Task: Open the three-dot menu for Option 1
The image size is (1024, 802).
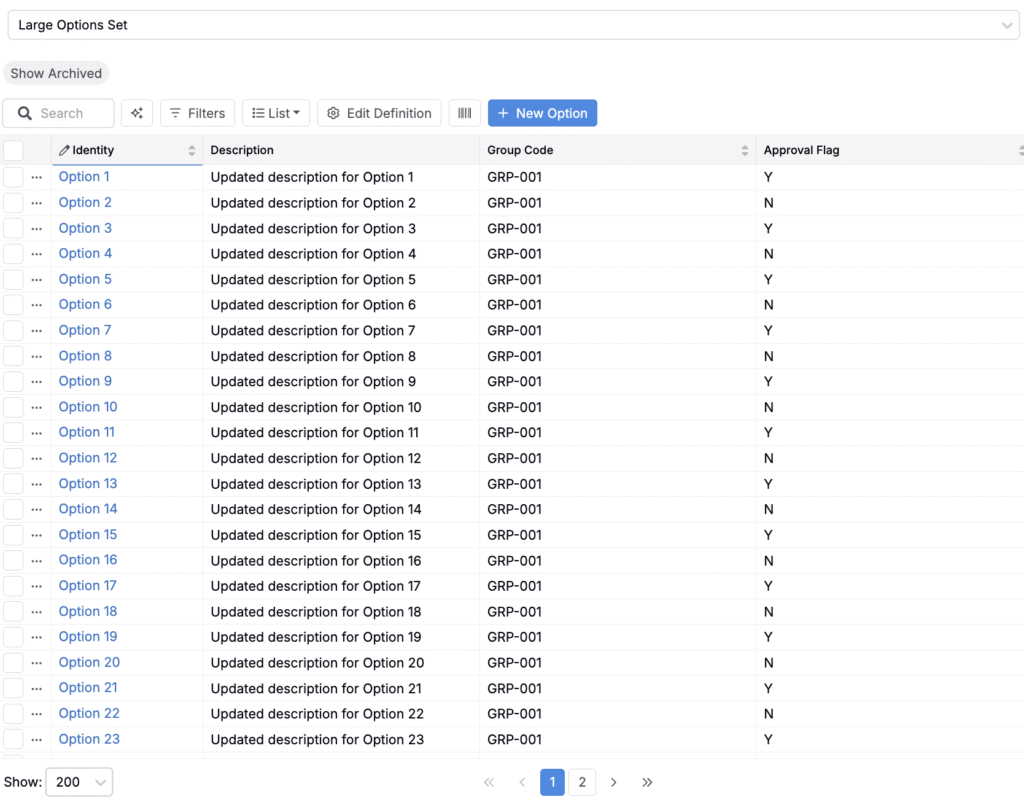Action: click(x=37, y=177)
